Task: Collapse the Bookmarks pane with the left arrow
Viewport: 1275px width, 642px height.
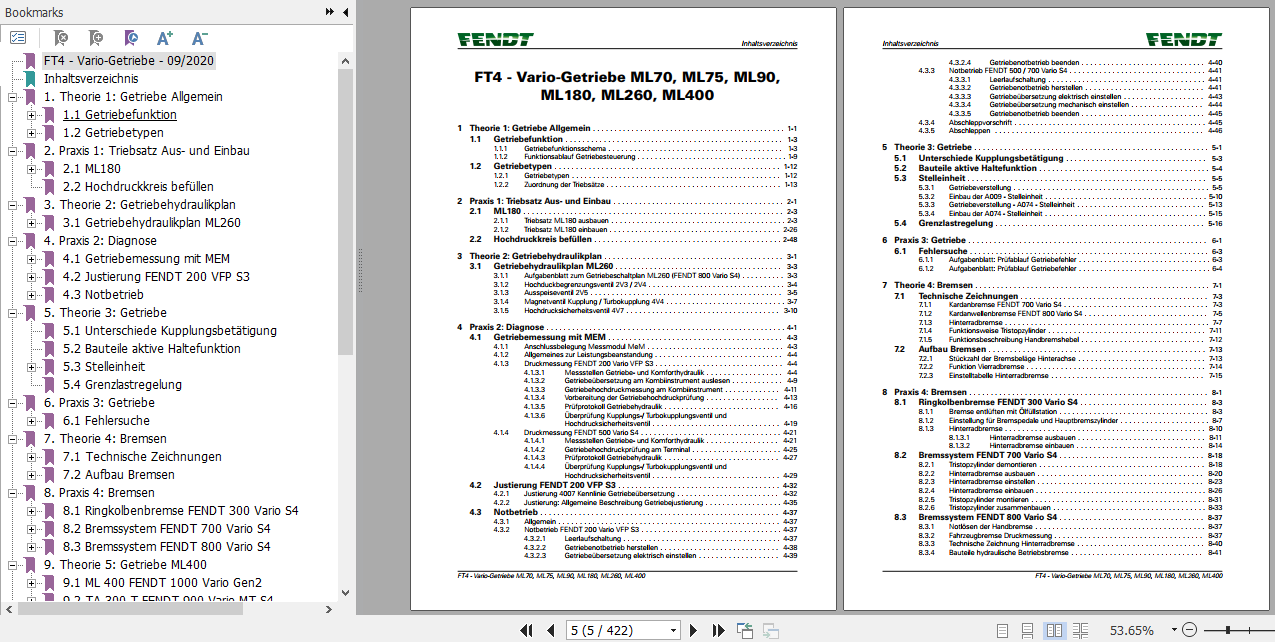Action: (345, 12)
